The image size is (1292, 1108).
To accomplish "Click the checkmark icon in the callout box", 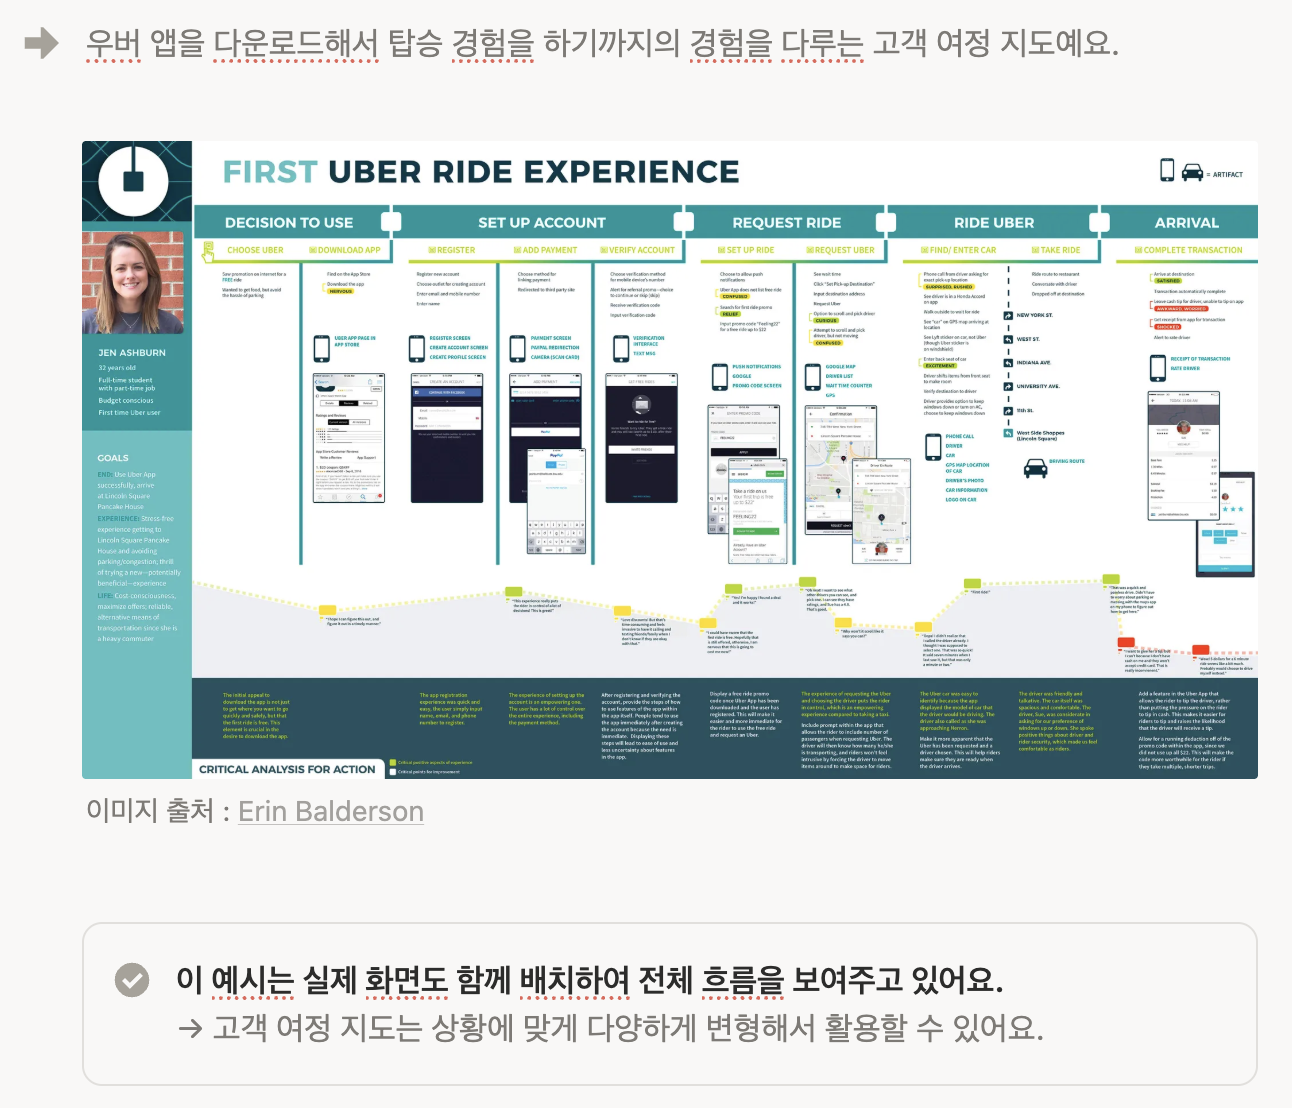I will tap(131, 980).
